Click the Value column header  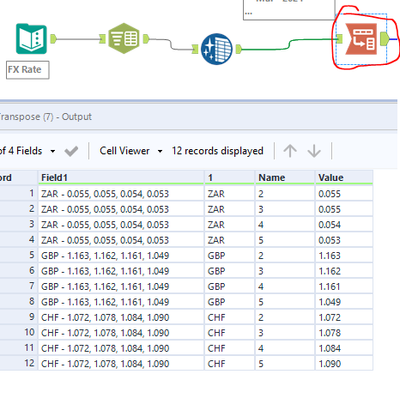point(344,178)
